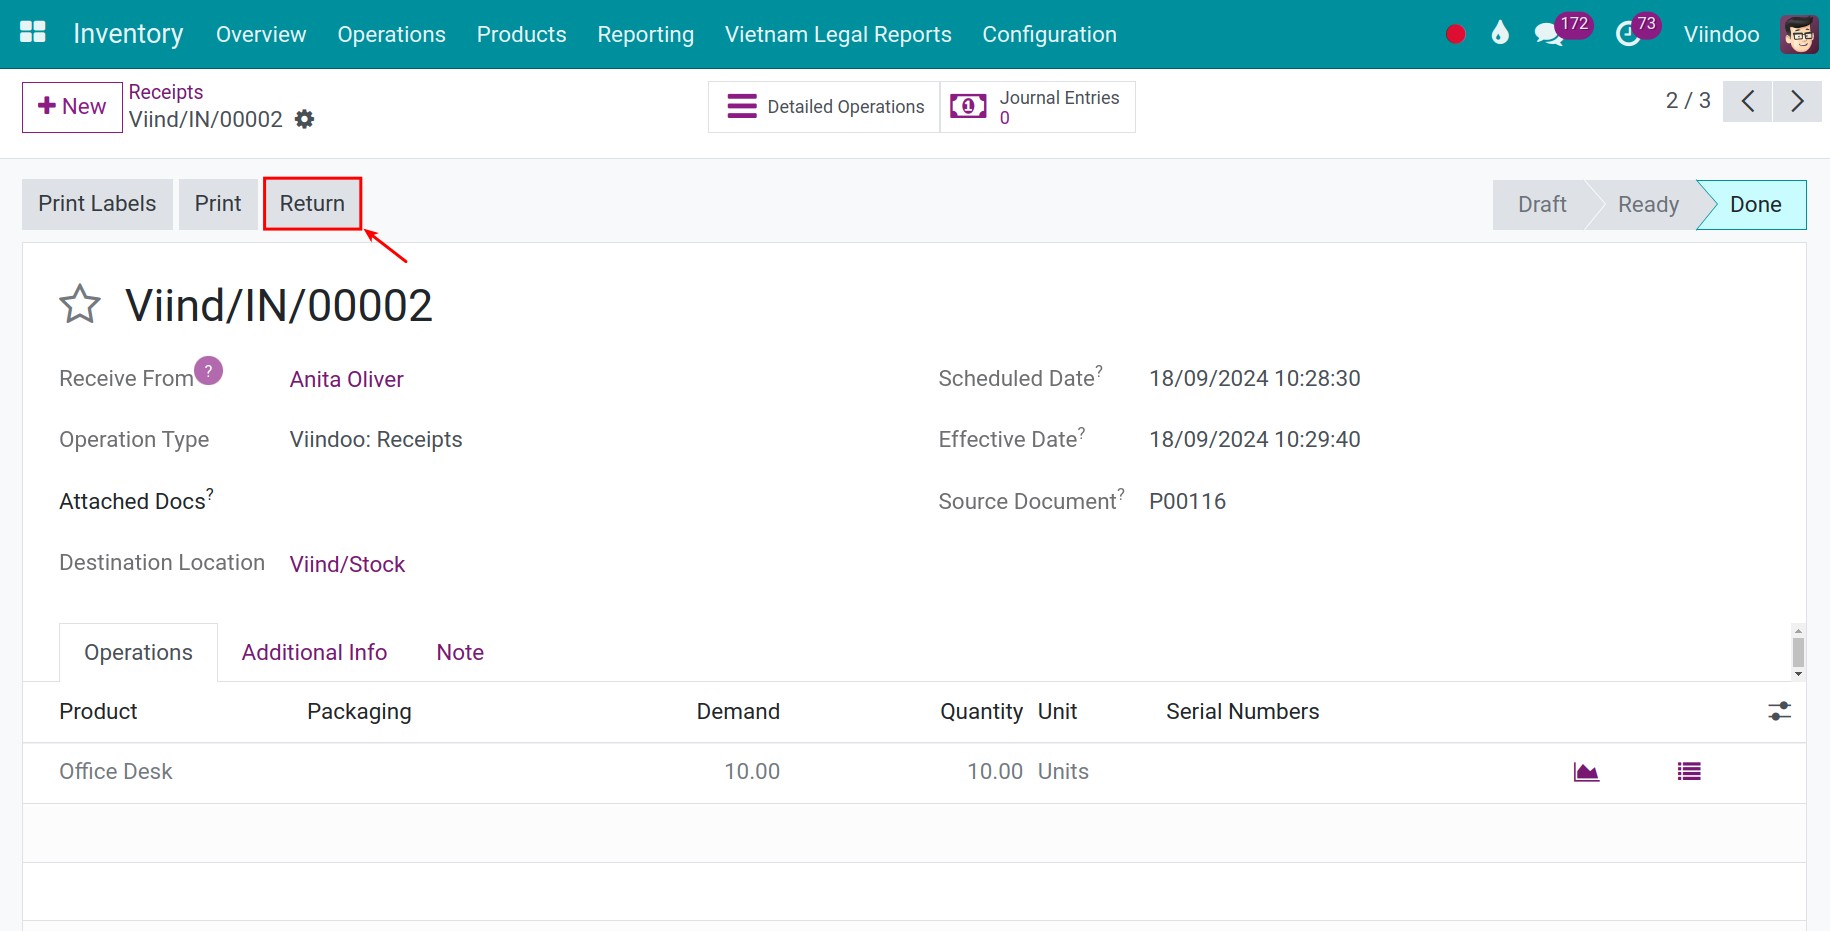Click the Viindoo company name in the top bar
1830x931 pixels.
1721,34
